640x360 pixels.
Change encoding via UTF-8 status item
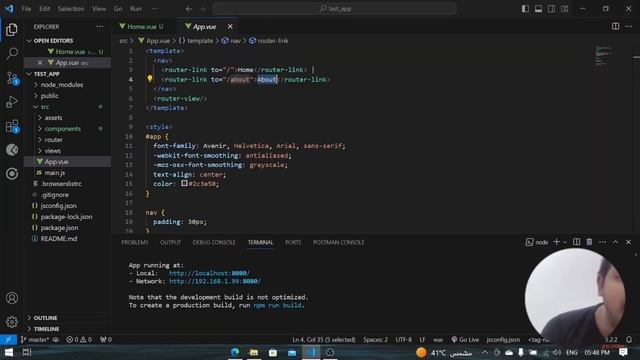pyautogui.click(x=403, y=340)
